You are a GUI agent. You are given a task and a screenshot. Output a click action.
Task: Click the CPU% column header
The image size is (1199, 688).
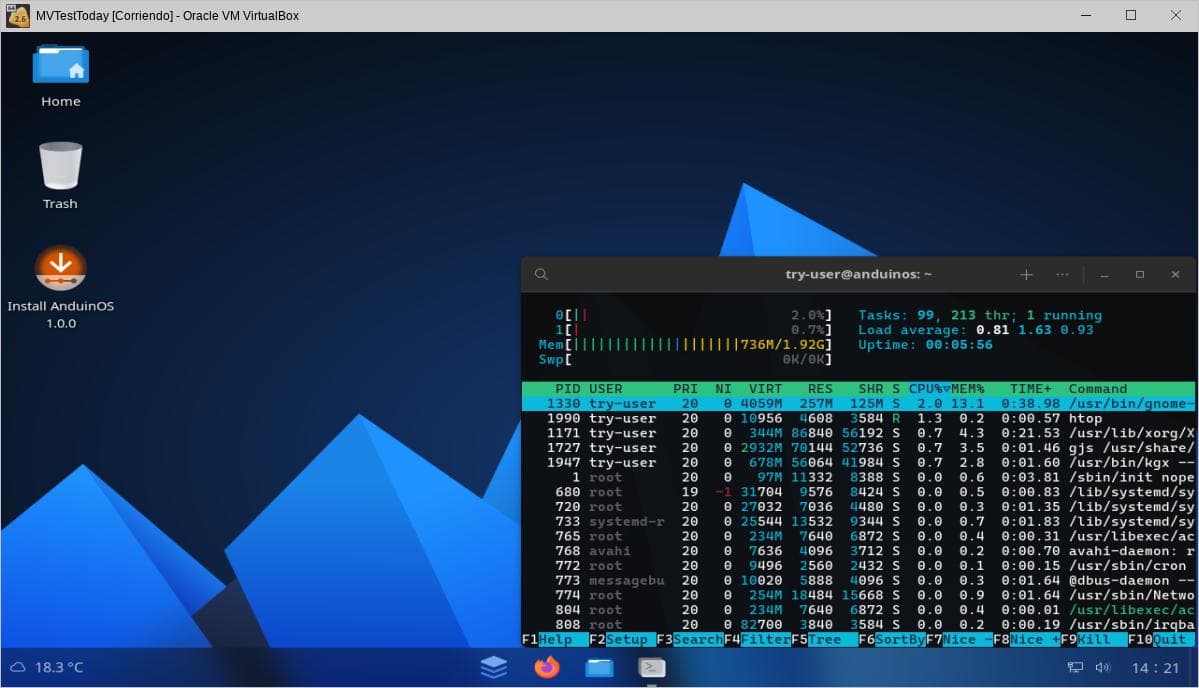tap(929, 388)
